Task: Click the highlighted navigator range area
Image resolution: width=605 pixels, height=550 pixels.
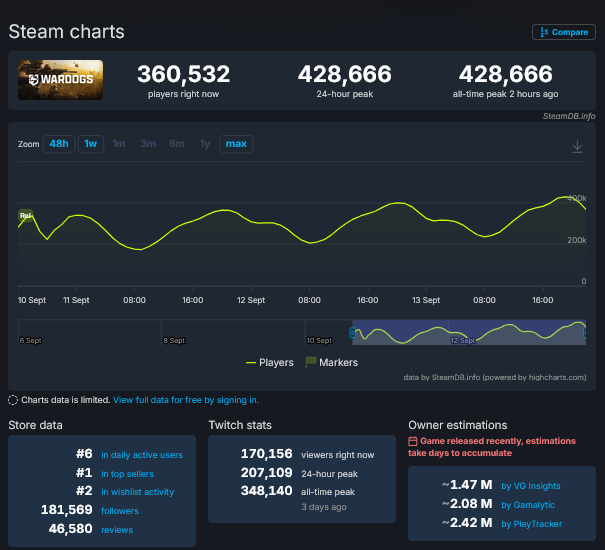Action: coord(469,332)
